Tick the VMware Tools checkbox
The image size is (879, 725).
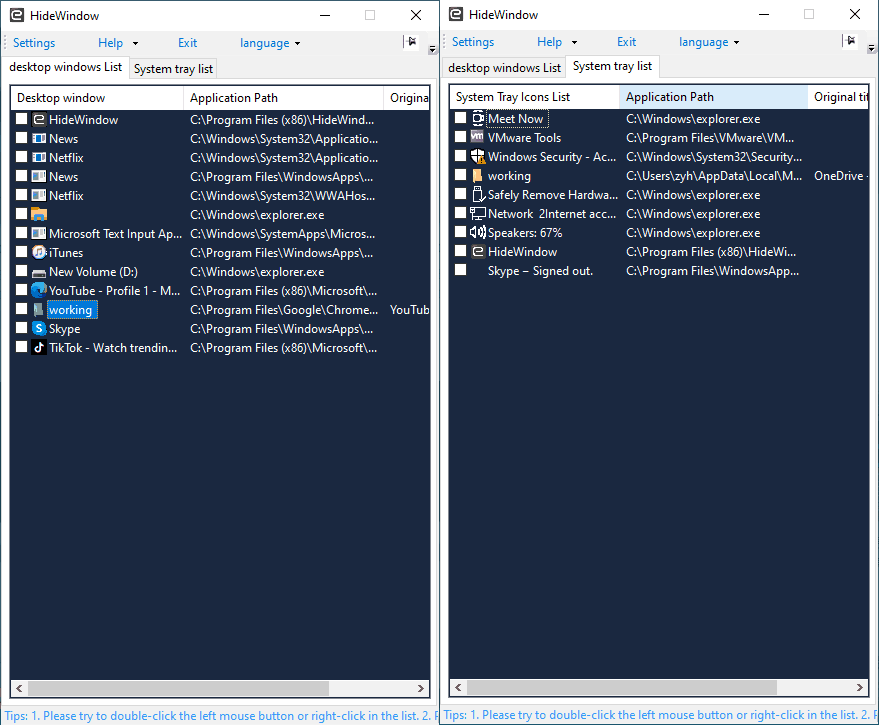(460, 136)
